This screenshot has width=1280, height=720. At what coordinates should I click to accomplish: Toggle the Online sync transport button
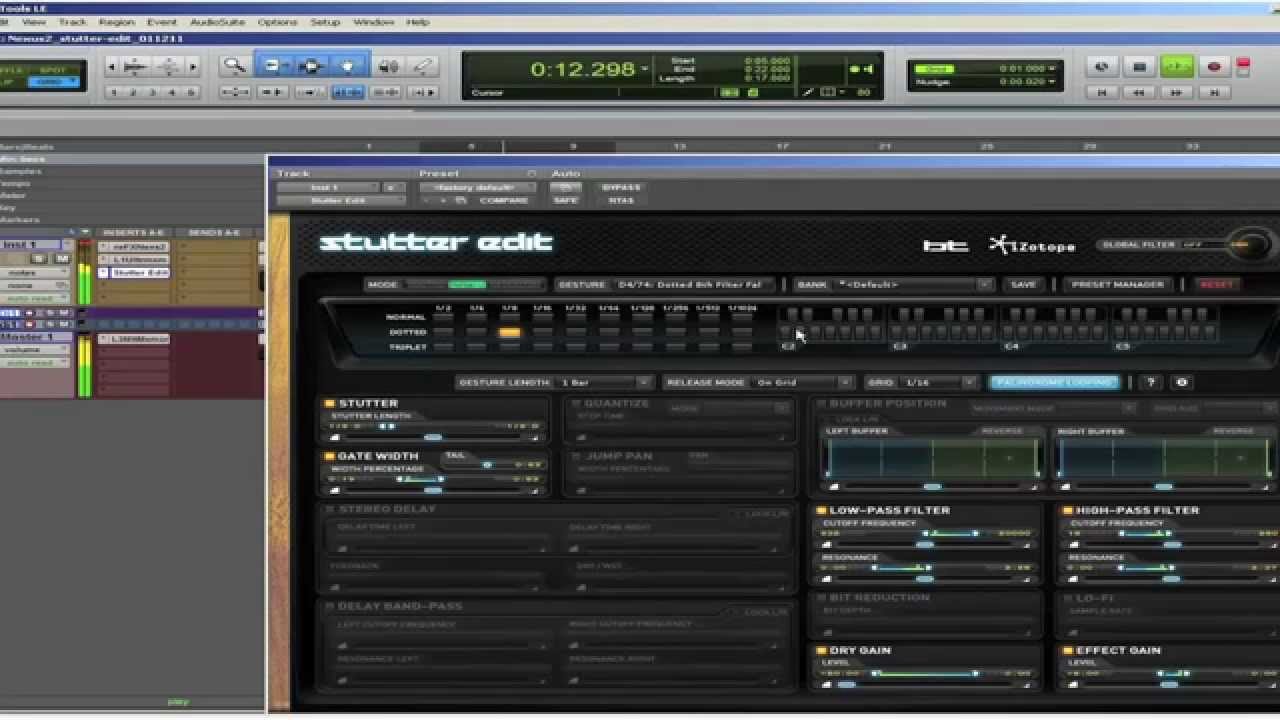(1102, 67)
